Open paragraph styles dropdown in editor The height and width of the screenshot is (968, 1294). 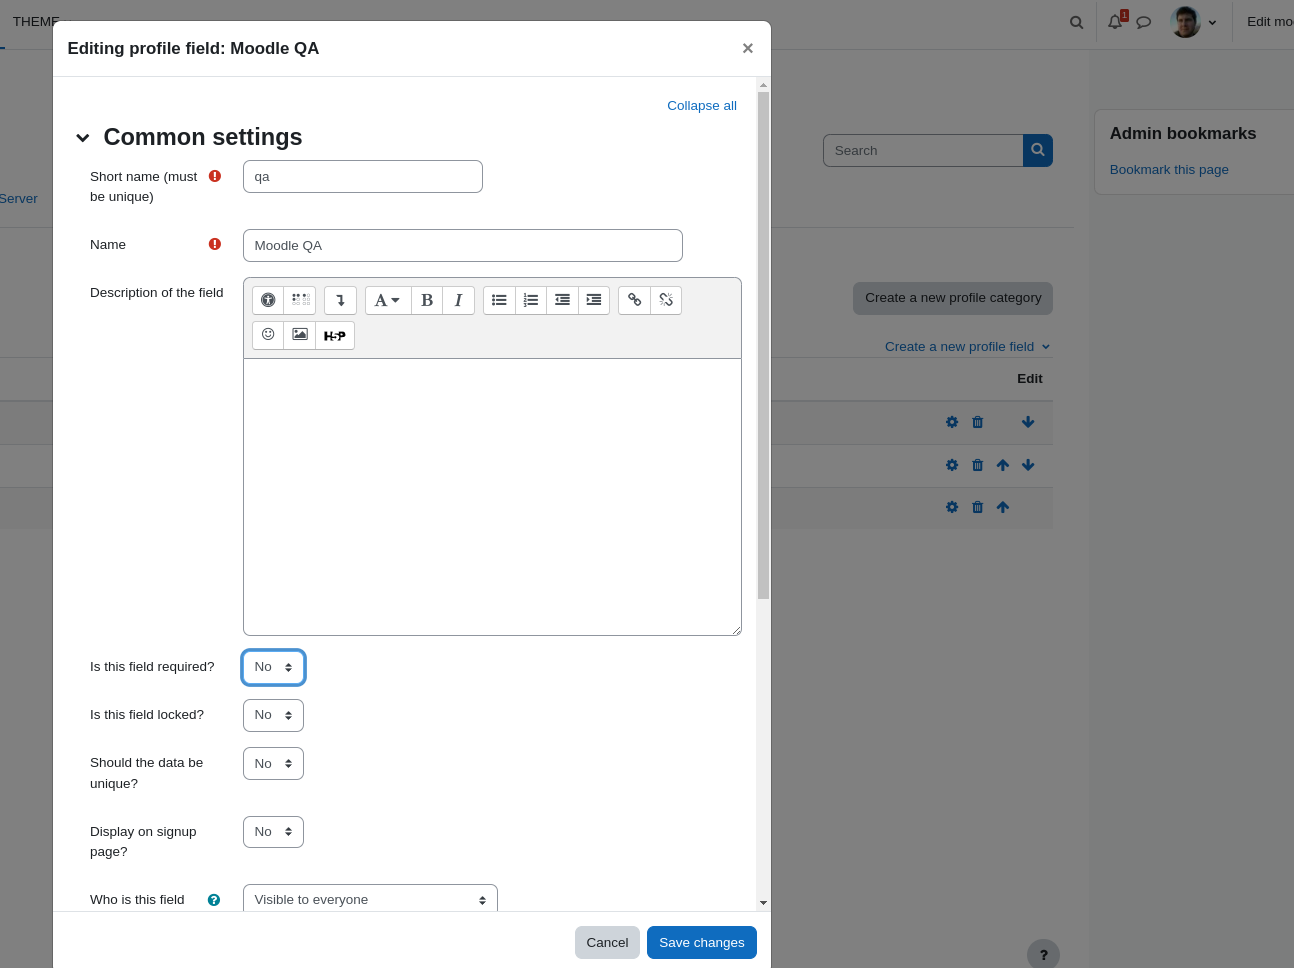click(x=388, y=300)
